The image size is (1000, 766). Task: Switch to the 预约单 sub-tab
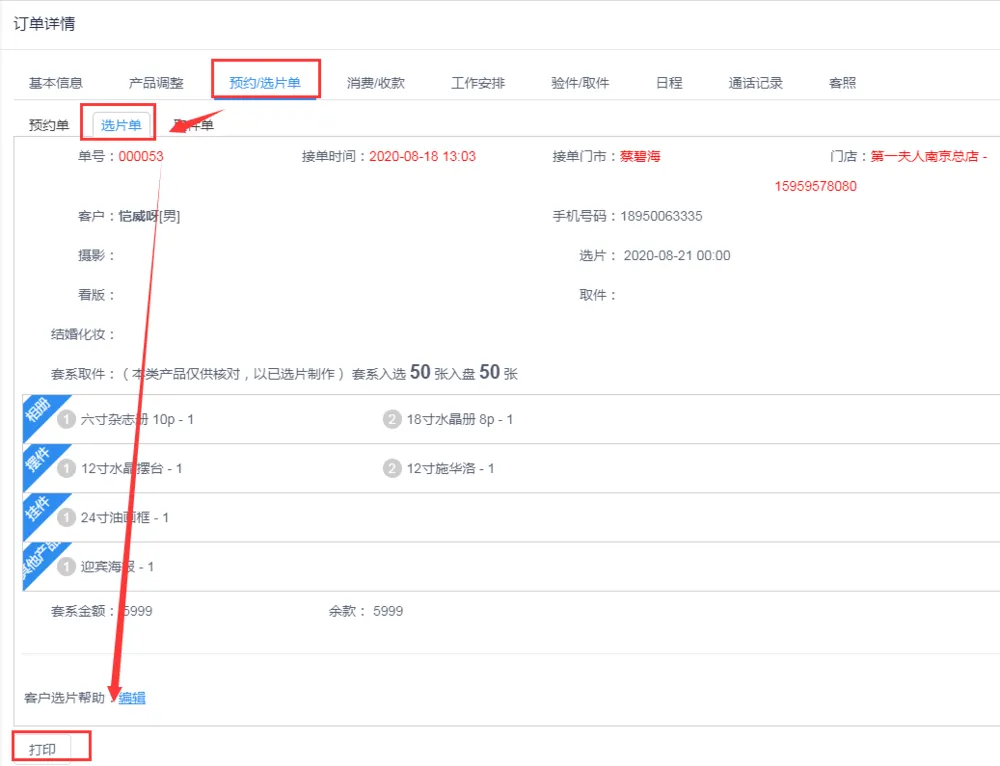[49, 125]
